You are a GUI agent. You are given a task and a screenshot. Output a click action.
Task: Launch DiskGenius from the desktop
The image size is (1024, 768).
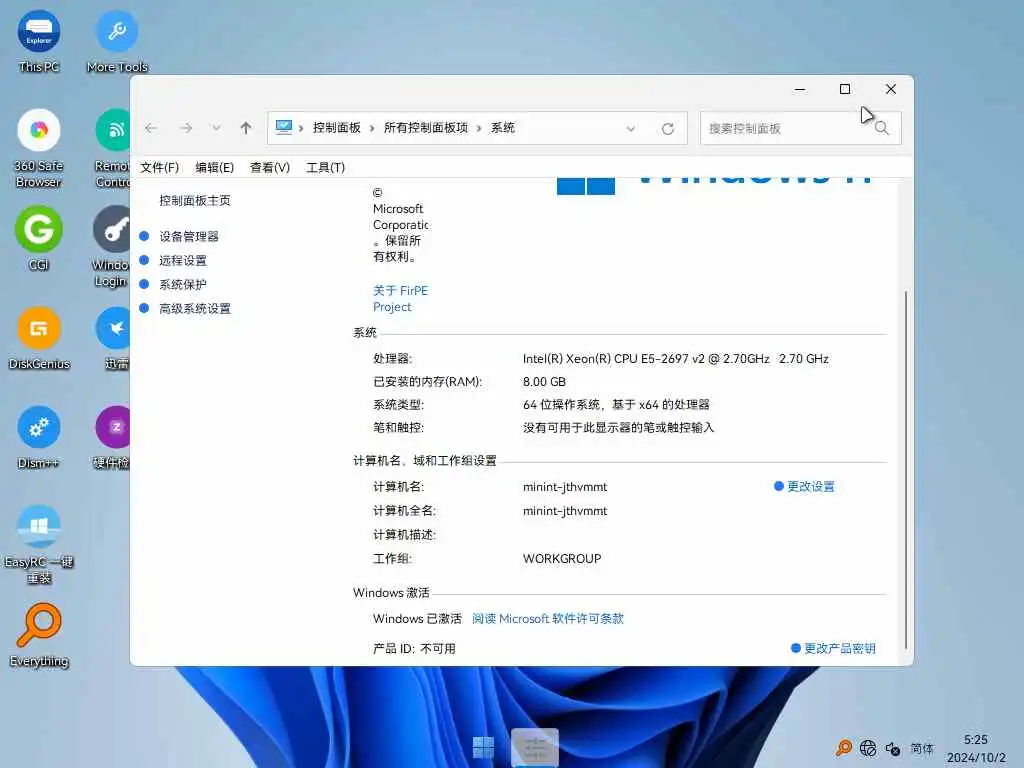pos(39,338)
